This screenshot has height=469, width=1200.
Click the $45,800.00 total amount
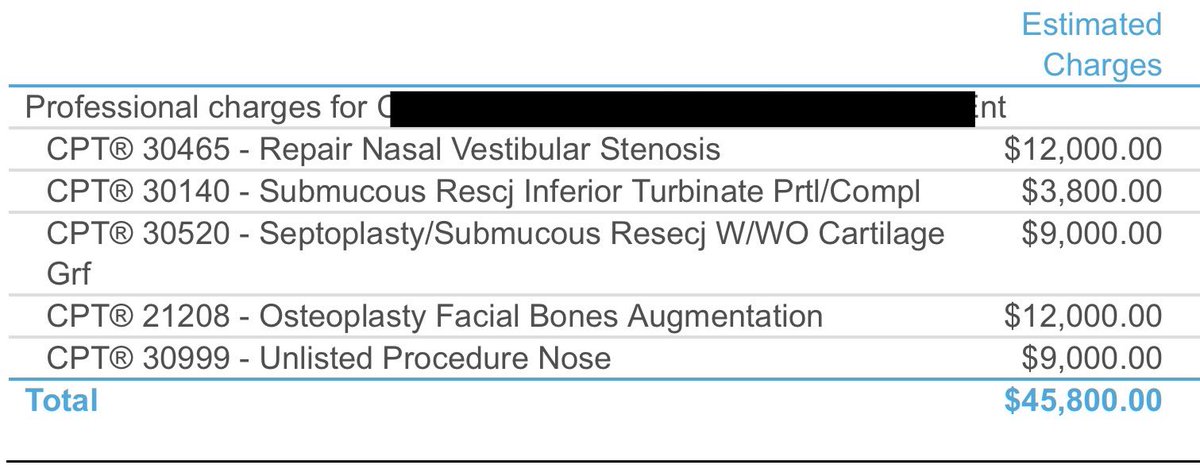tap(1083, 401)
